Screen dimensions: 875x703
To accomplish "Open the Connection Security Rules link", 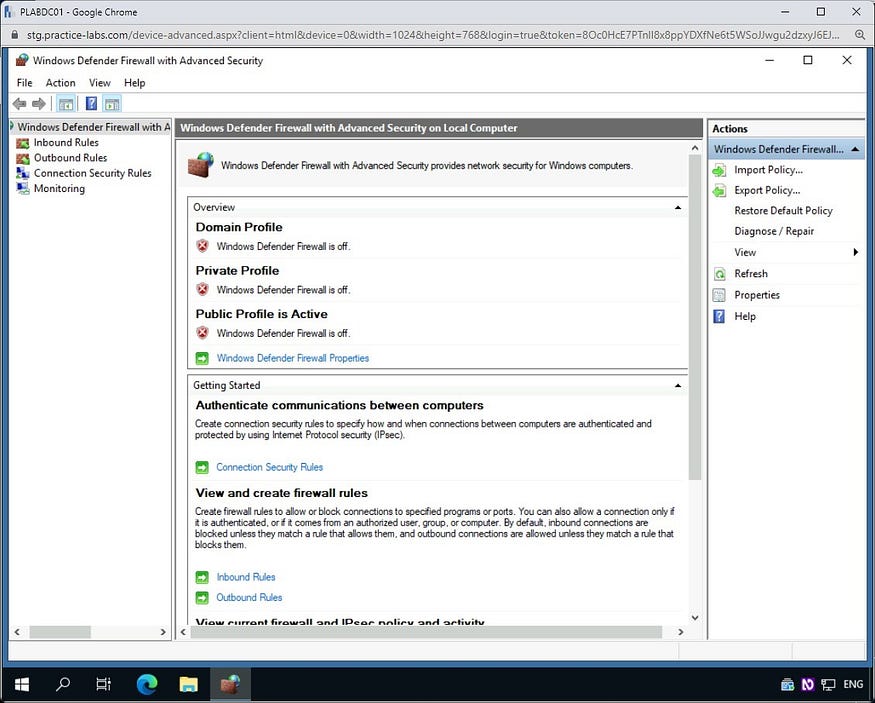I will click(270, 467).
